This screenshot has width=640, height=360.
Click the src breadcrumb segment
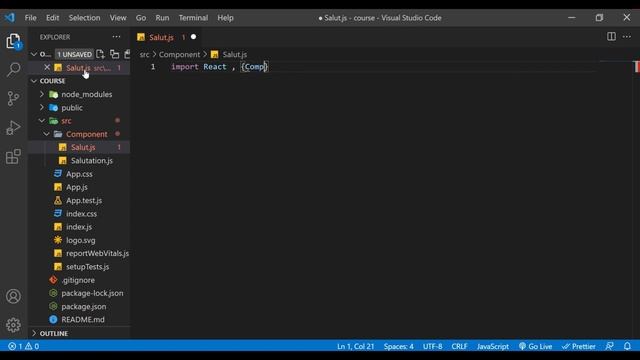pyautogui.click(x=144, y=54)
